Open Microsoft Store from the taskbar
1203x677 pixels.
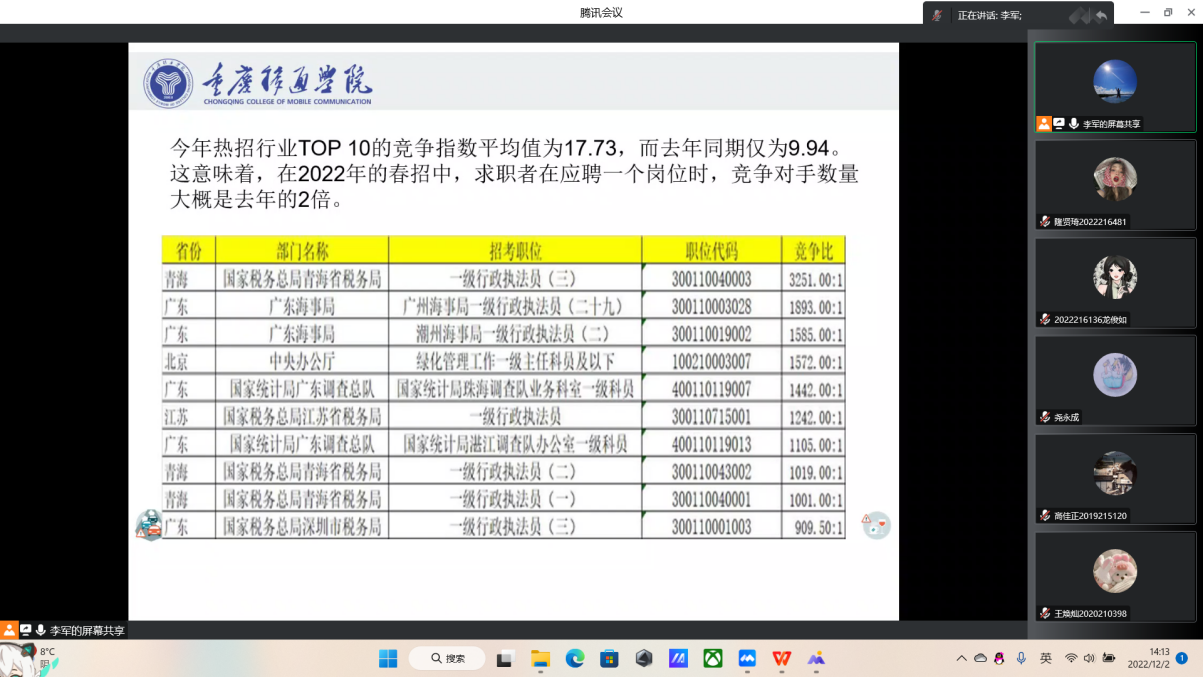[609, 658]
